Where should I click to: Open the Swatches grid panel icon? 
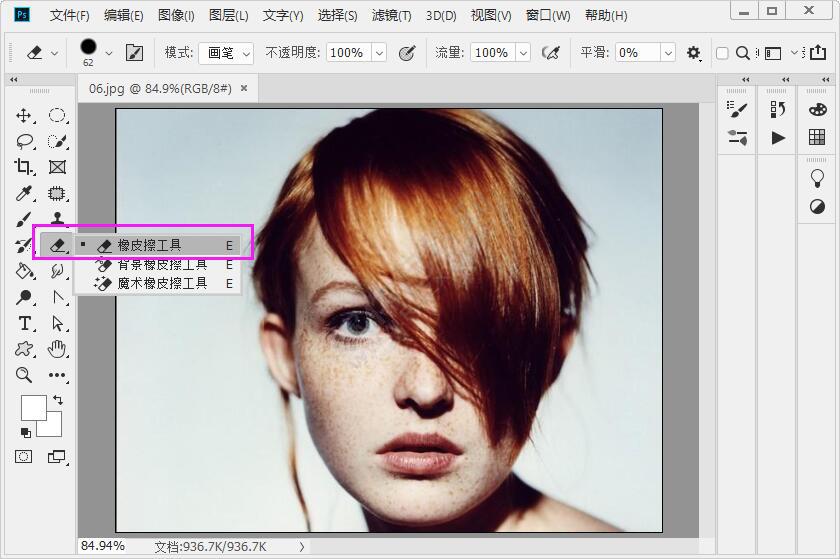click(x=817, y=137)
